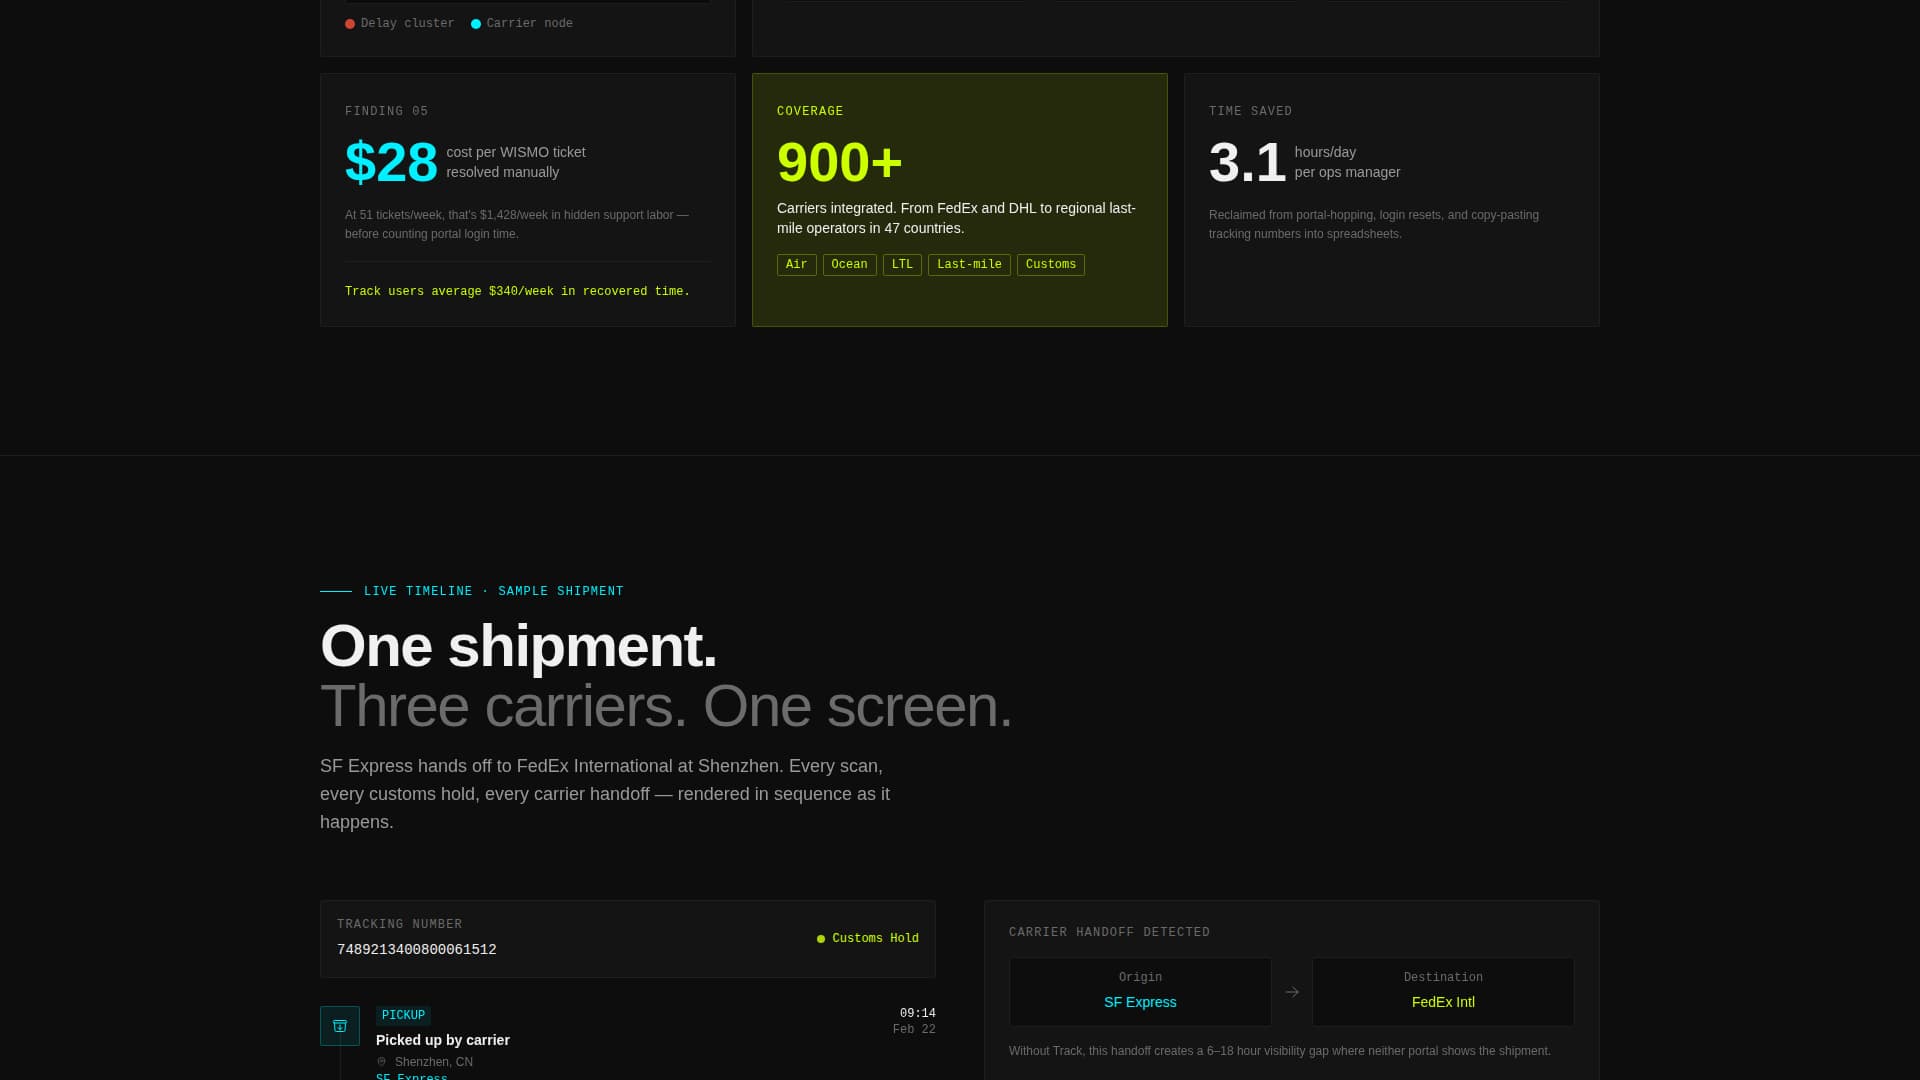Click 'Picked up by carrier' event title
Image resolution: width=1920 pixels, height=1080 pixels.
(x=443, y=1040)
